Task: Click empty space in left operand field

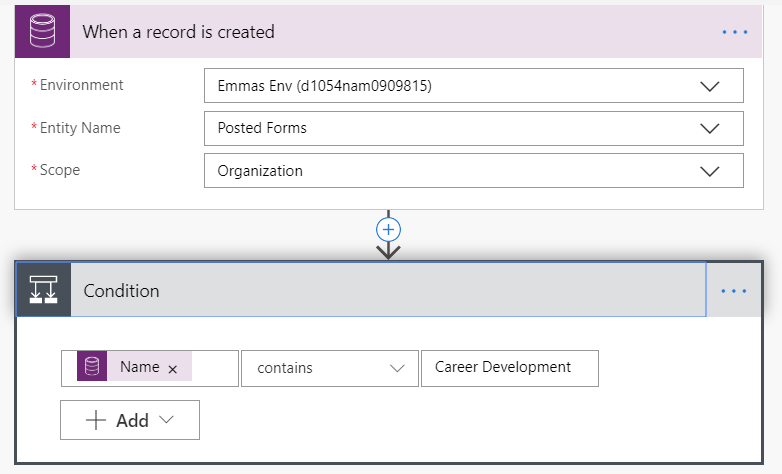Action: (214, 368)
